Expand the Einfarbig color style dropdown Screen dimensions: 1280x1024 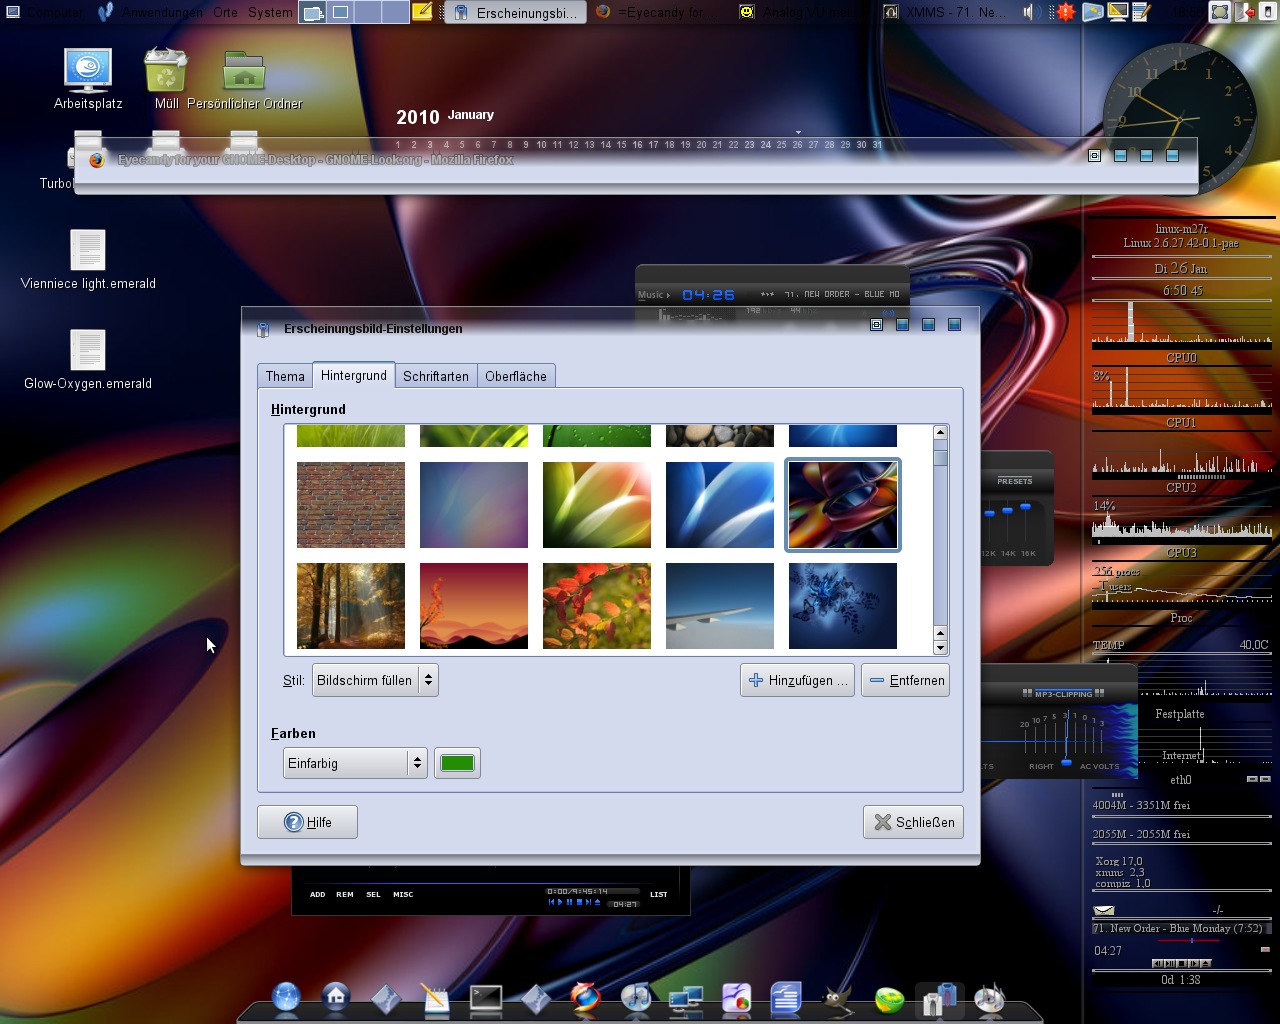click(x=355, y=763)
